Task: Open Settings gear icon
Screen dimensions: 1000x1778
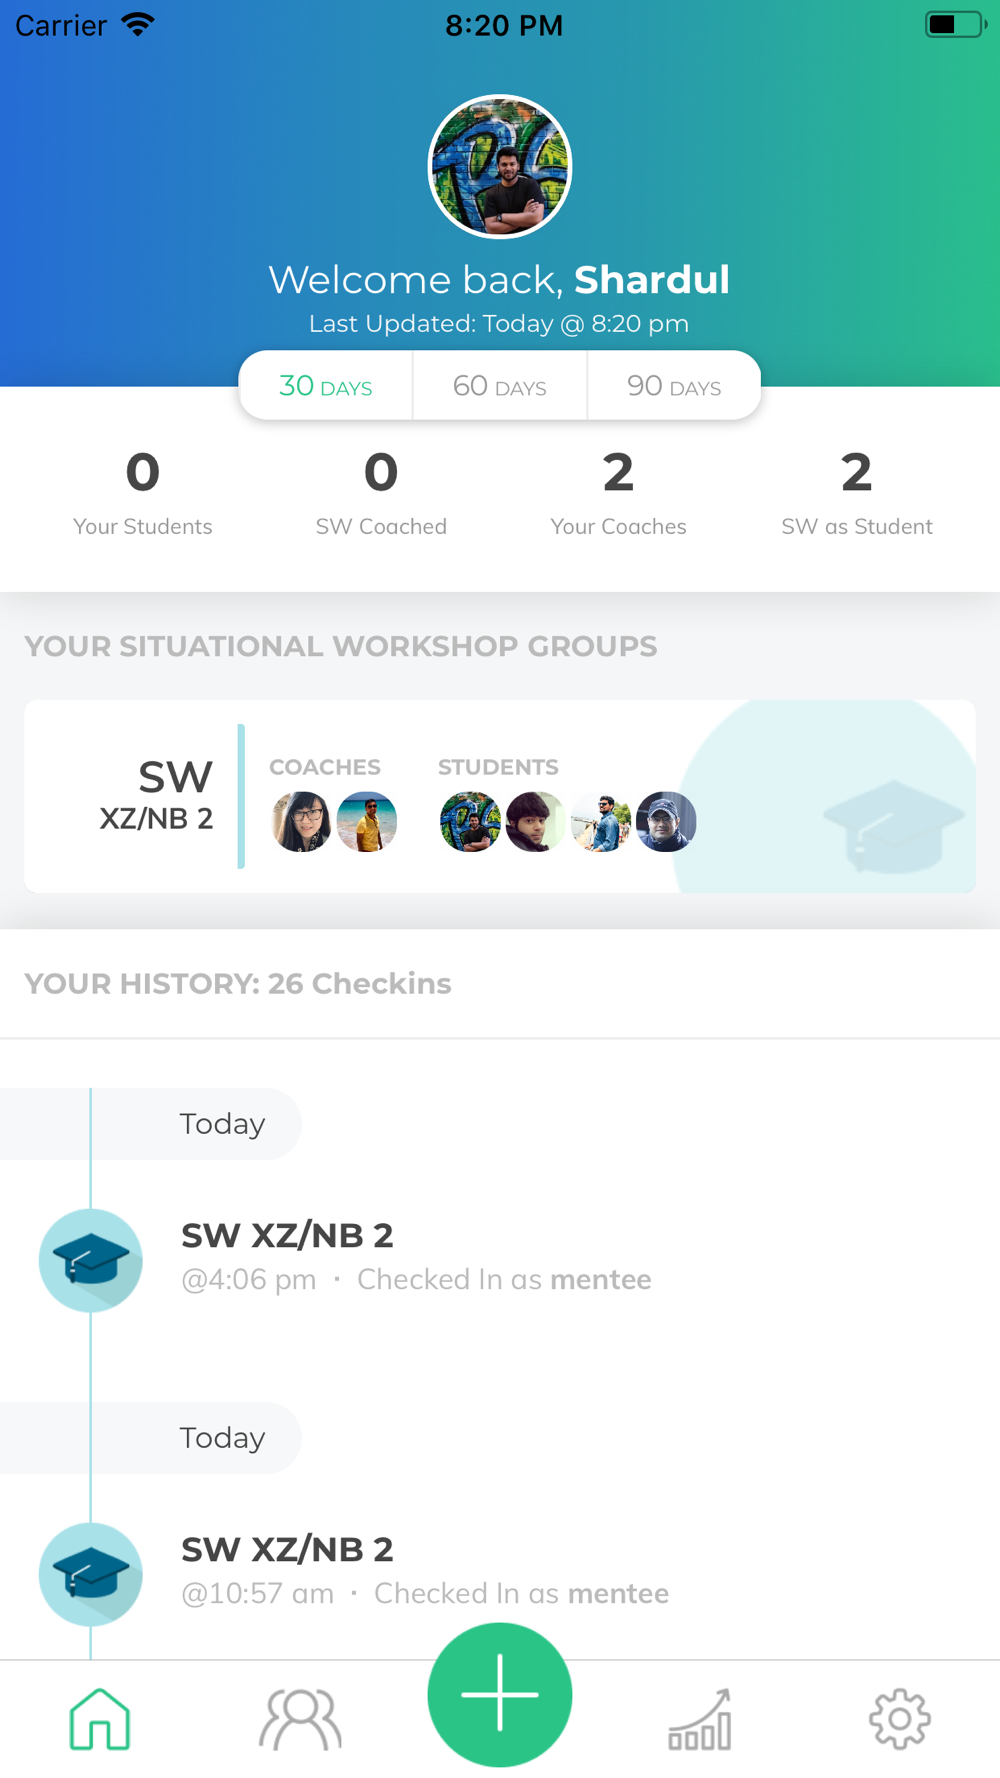Action: [900, 1718]
